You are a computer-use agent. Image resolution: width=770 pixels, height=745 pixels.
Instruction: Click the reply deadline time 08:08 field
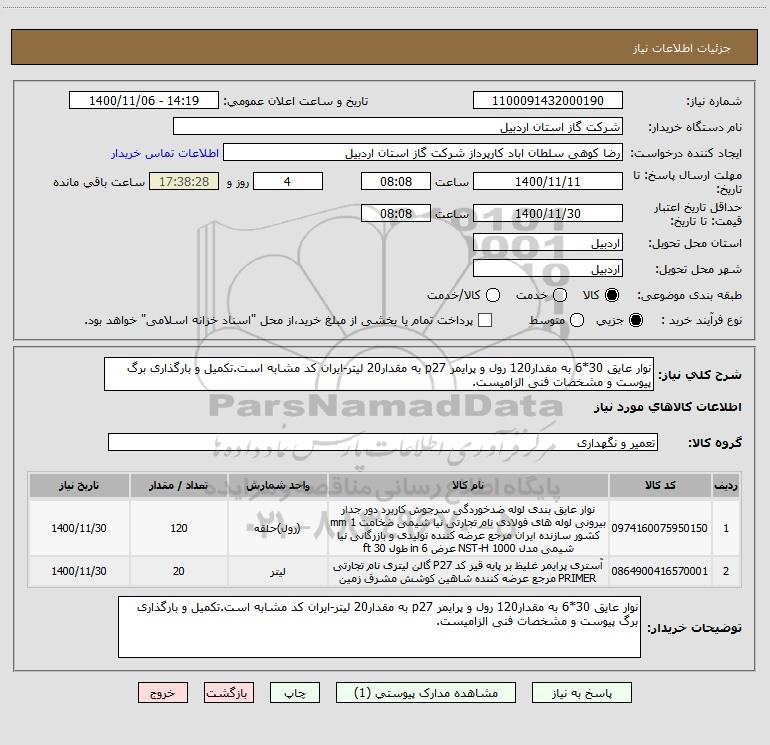(x=396, y=181)
